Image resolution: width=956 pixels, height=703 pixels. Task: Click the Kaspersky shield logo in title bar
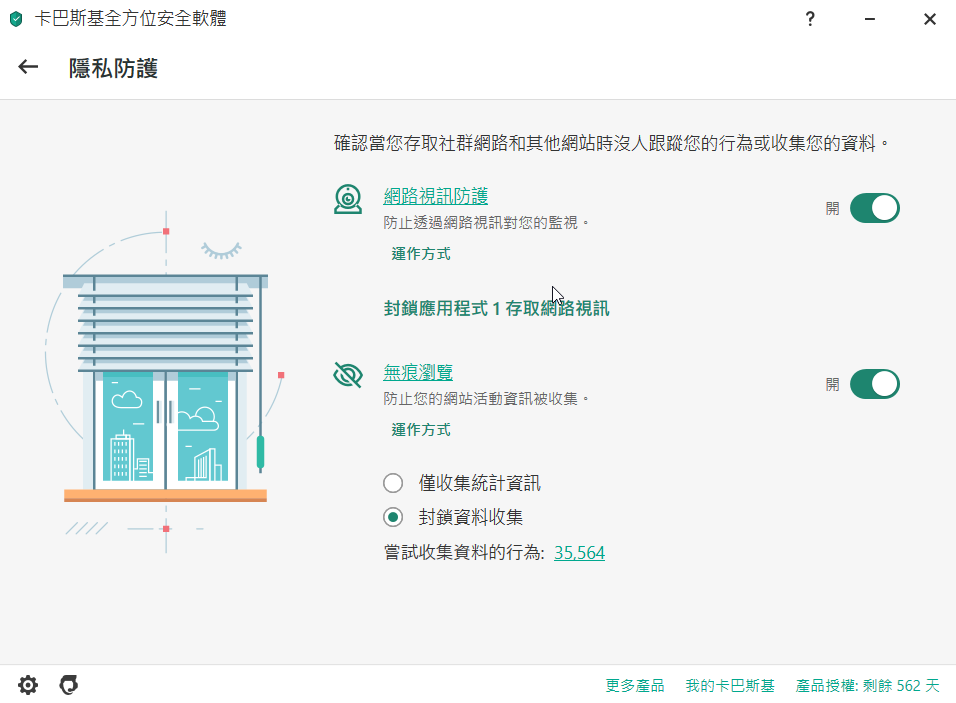(15, 19)
